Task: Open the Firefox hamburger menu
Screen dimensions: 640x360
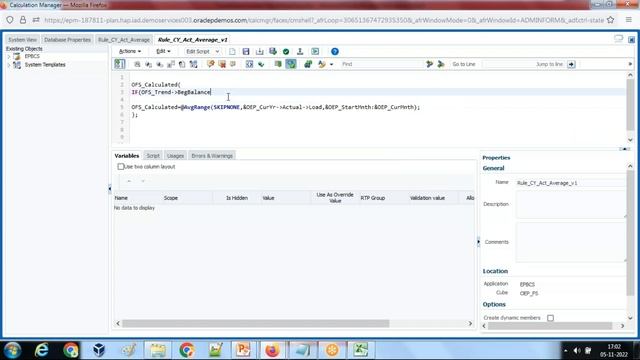Action: pos(629,20)
